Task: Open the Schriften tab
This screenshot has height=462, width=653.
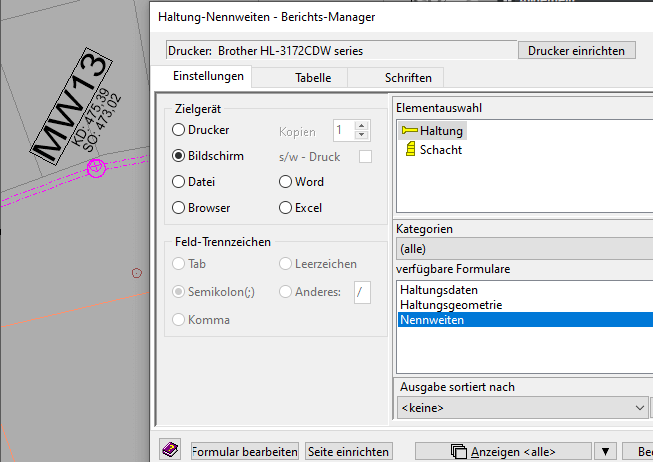Action: (408, 77)
